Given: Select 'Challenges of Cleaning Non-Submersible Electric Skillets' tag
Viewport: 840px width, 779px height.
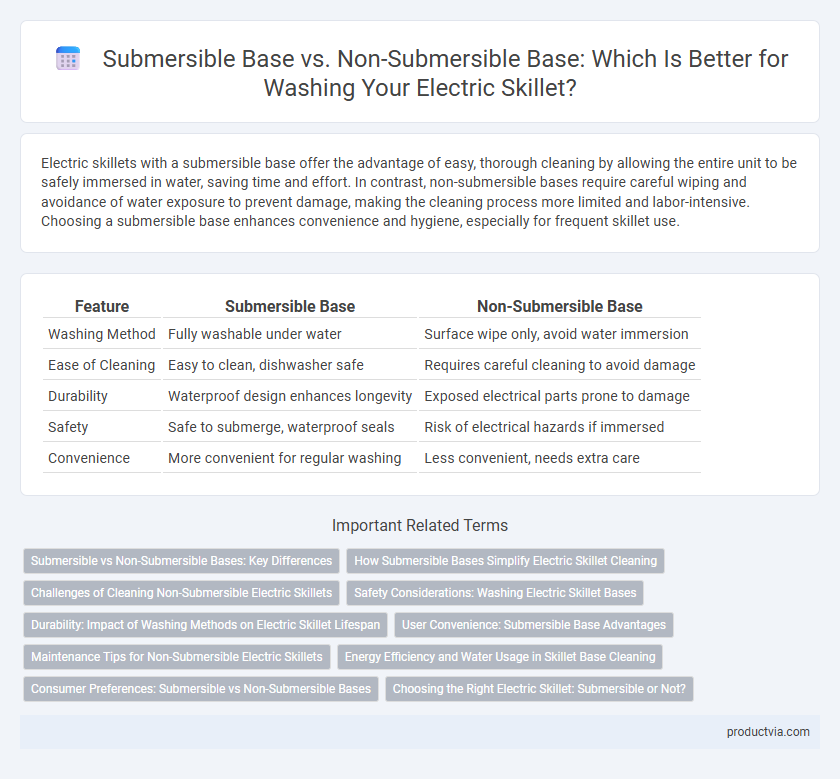Looking at the screenshot, I should (182, 593).
